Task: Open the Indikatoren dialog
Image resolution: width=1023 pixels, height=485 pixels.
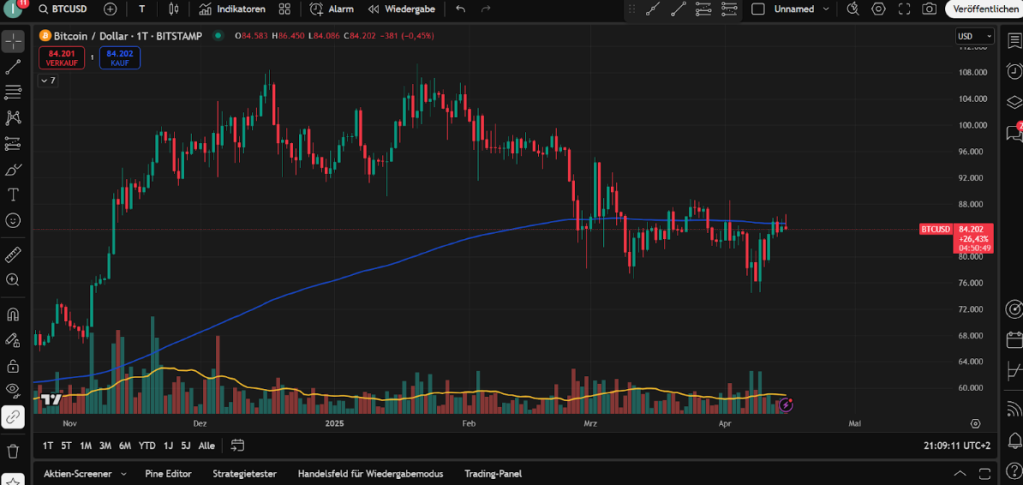Action: [232, 9]
